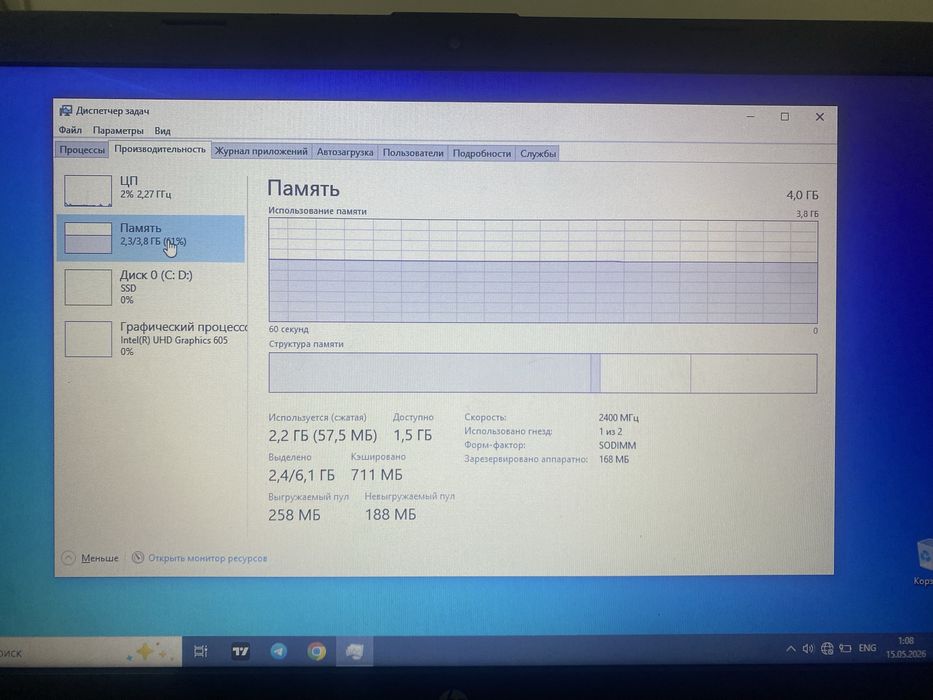
Task: Click the 1 из 2 slots value
Action: pyautogui.click(x=610, y=432)
